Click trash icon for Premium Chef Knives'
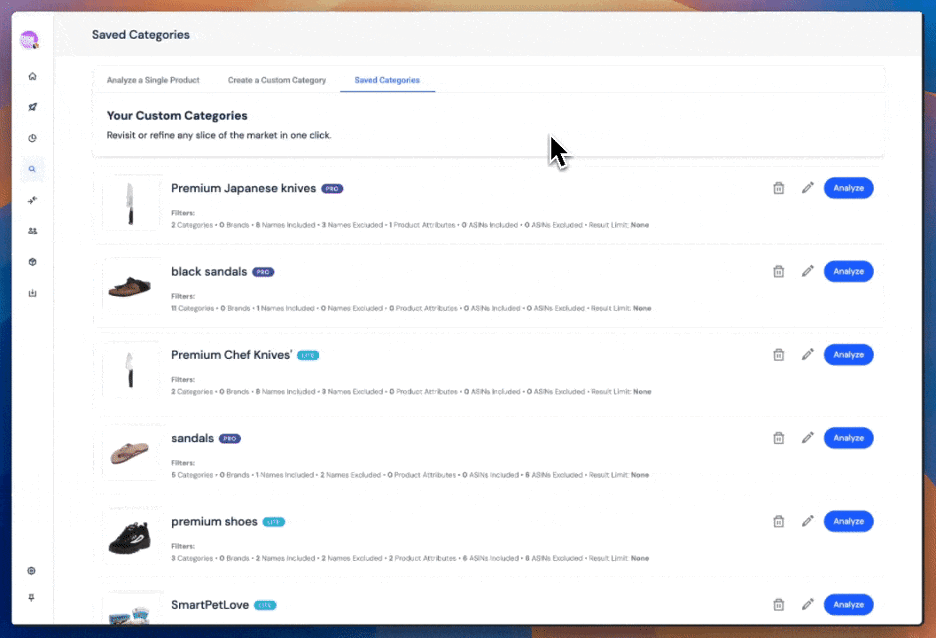This screenshot has height=638, width=936. click(x=778, y=355)
